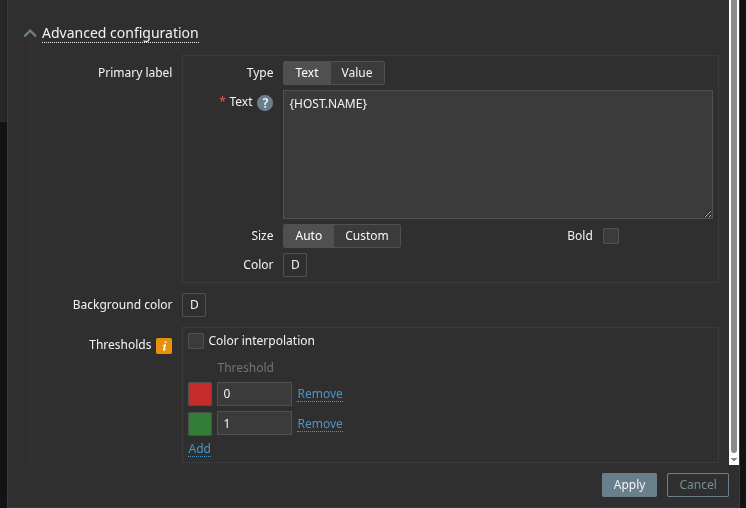Open the Background color picker
746x508 pixels.
[194, 305]
